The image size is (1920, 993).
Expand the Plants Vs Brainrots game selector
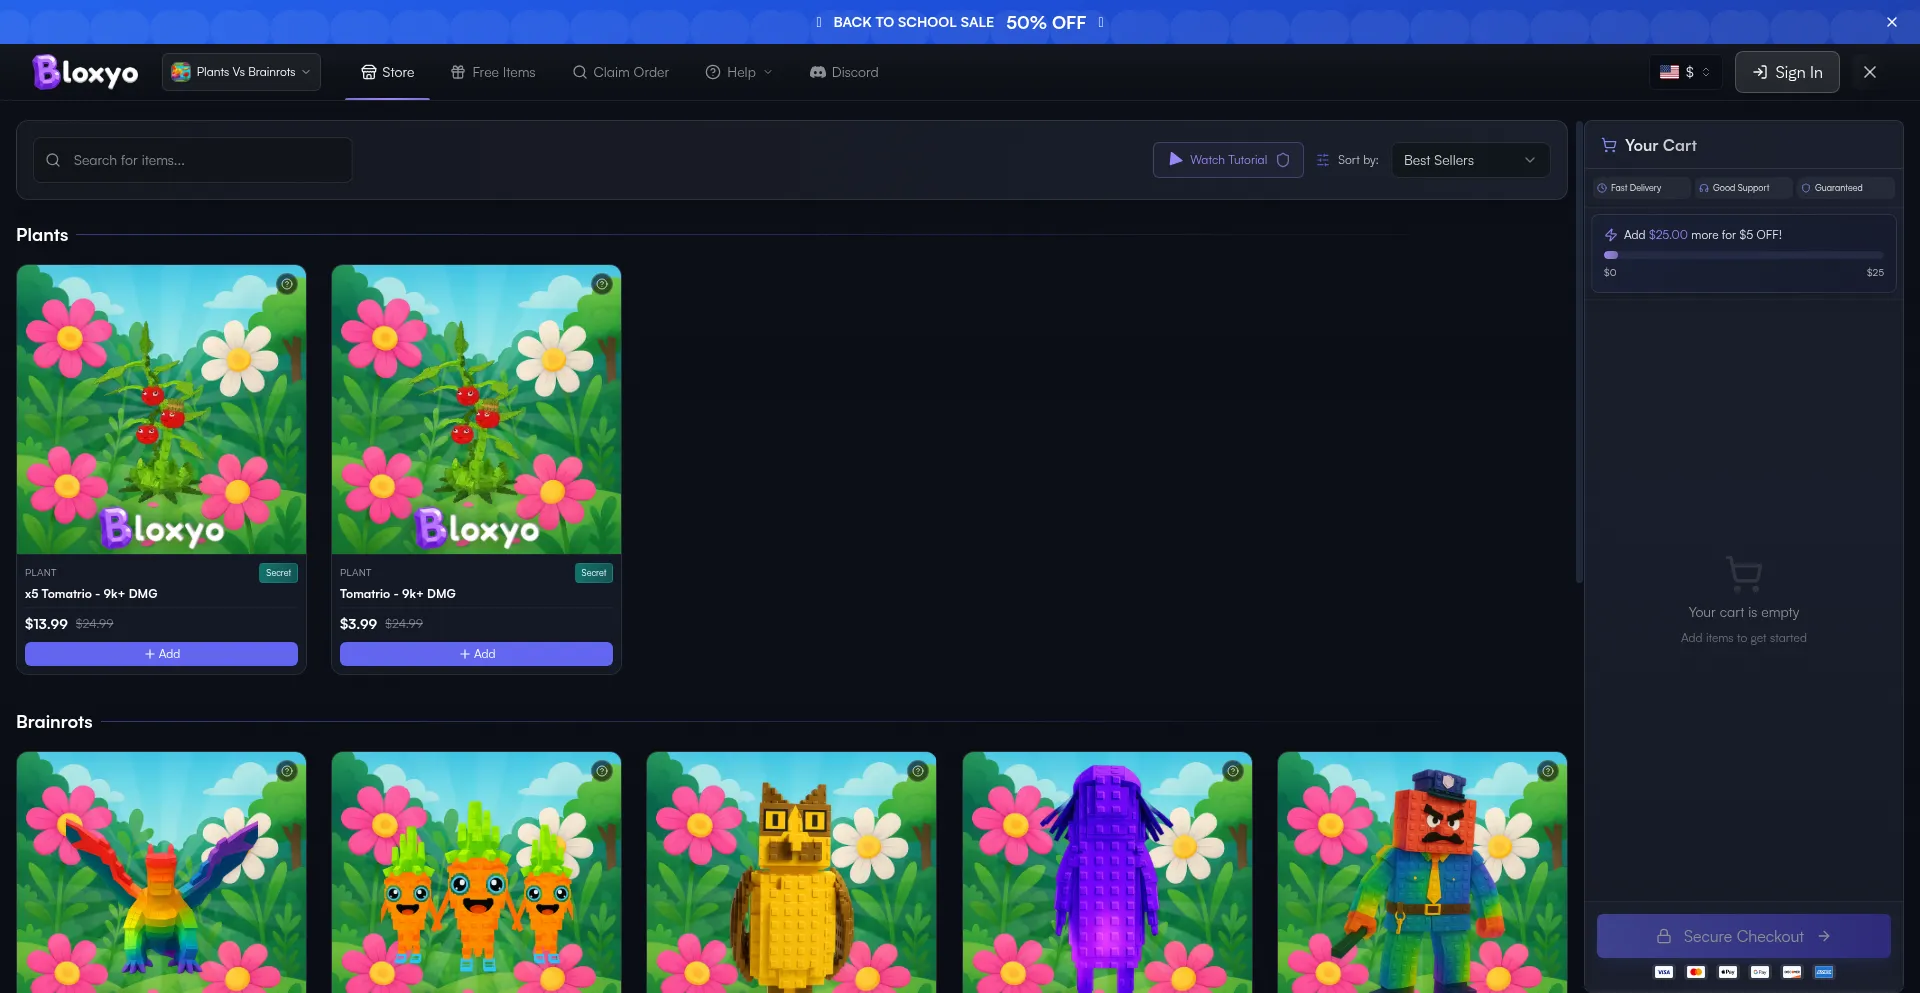pyautogui.click(x=241, y=72)
